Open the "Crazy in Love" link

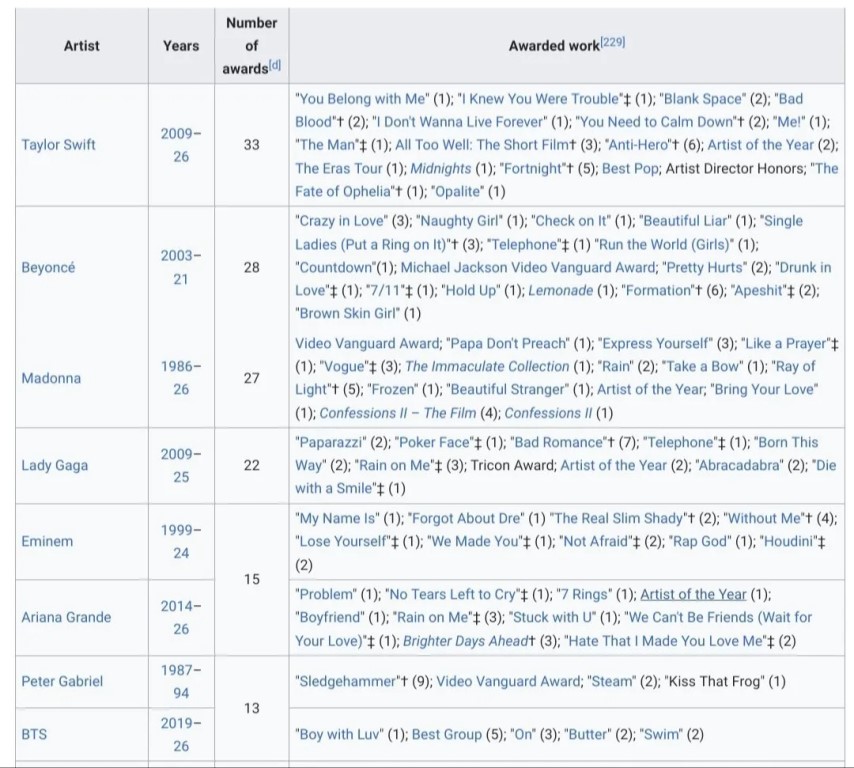[341, 221]
